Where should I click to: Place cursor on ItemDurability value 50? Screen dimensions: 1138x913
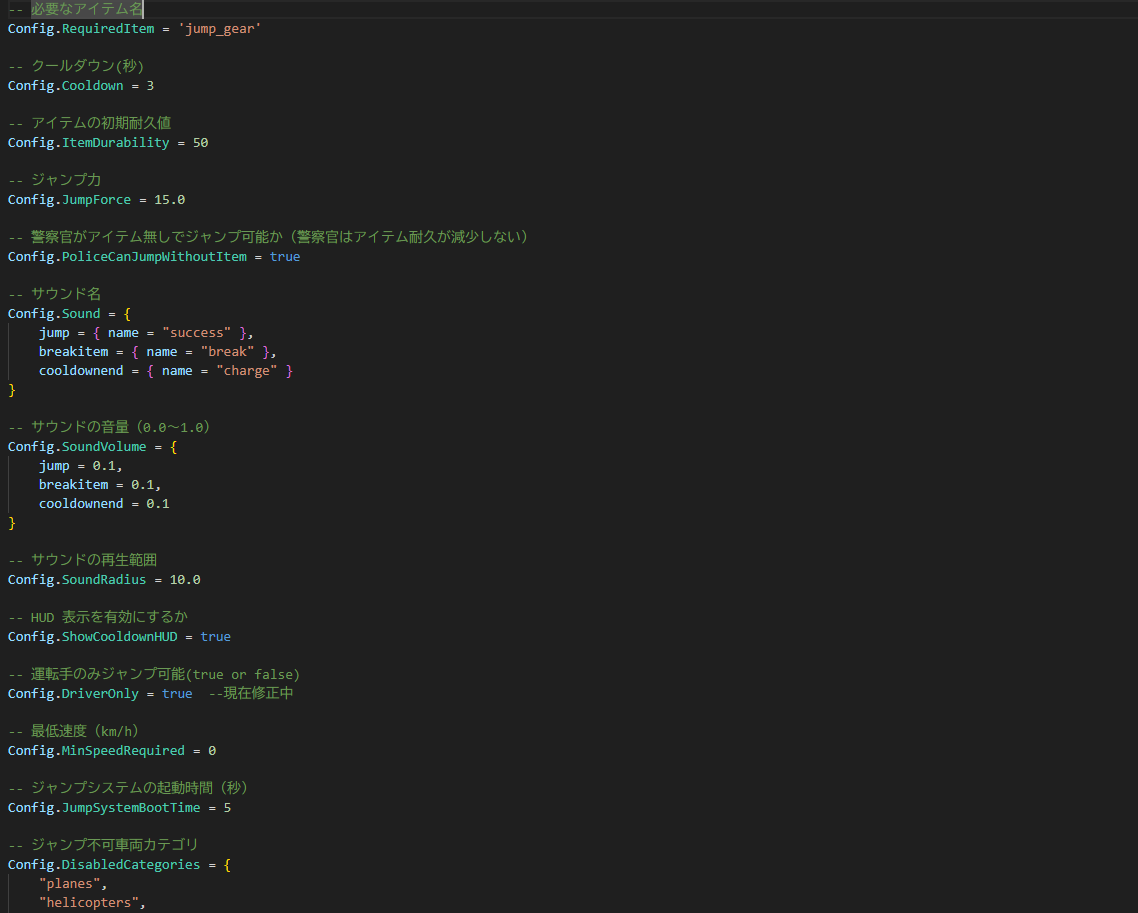coord(200,143)
